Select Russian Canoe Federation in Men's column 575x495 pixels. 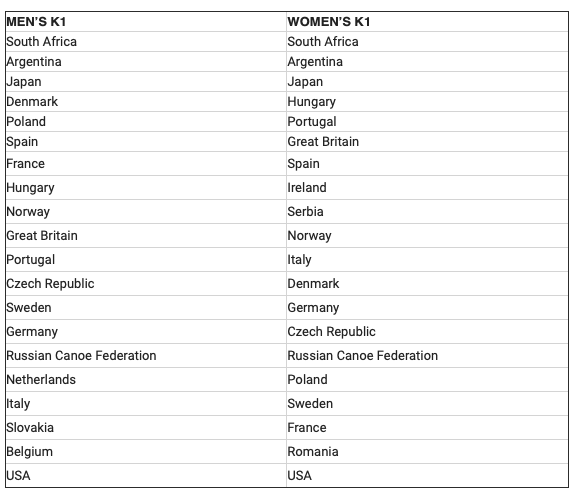coord(81,355)
